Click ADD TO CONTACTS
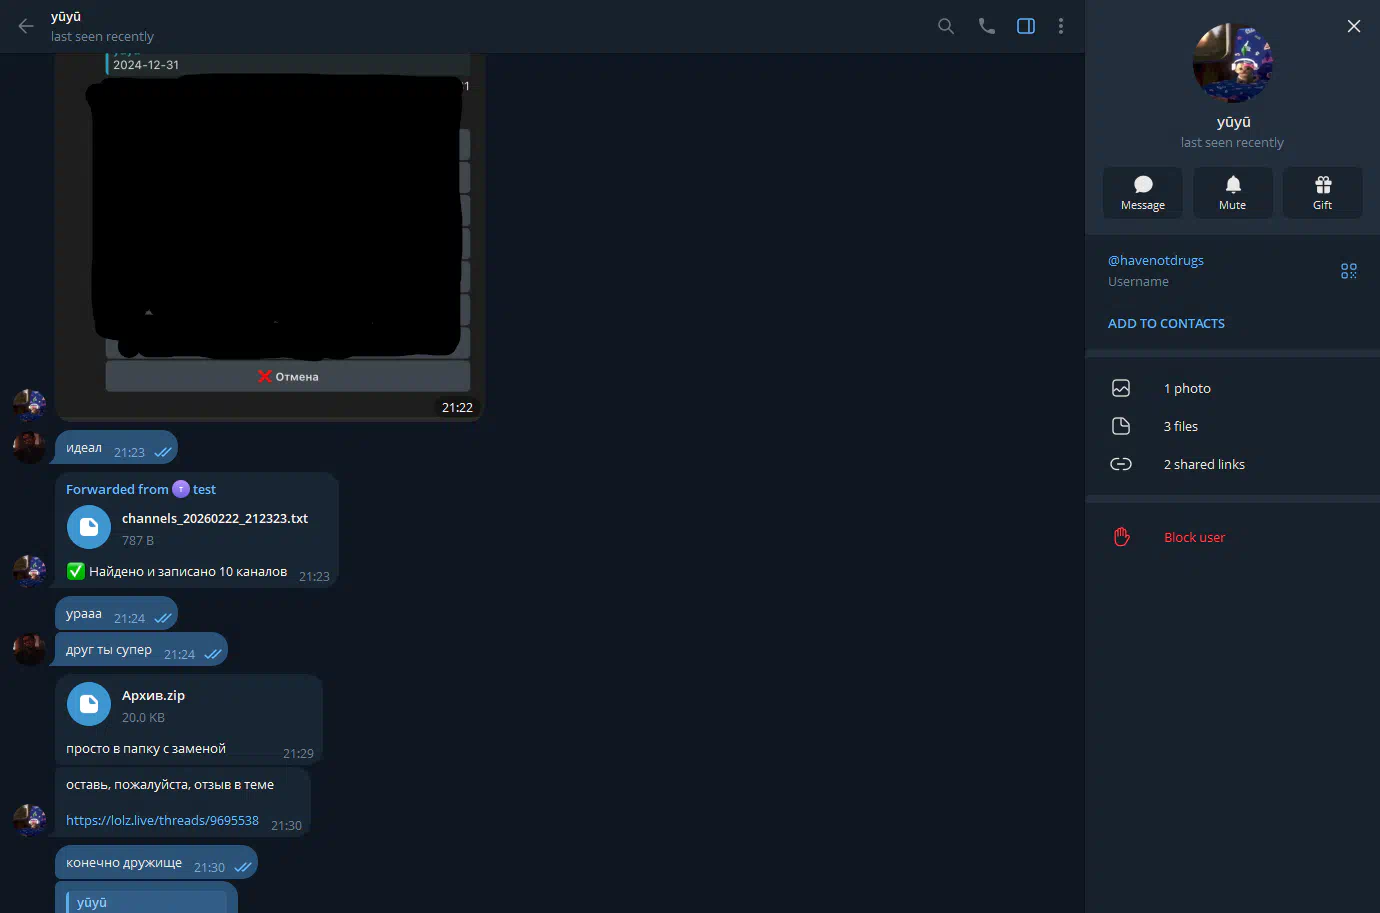Screen dimensions: 1380x913 (x=1166, y=324)
